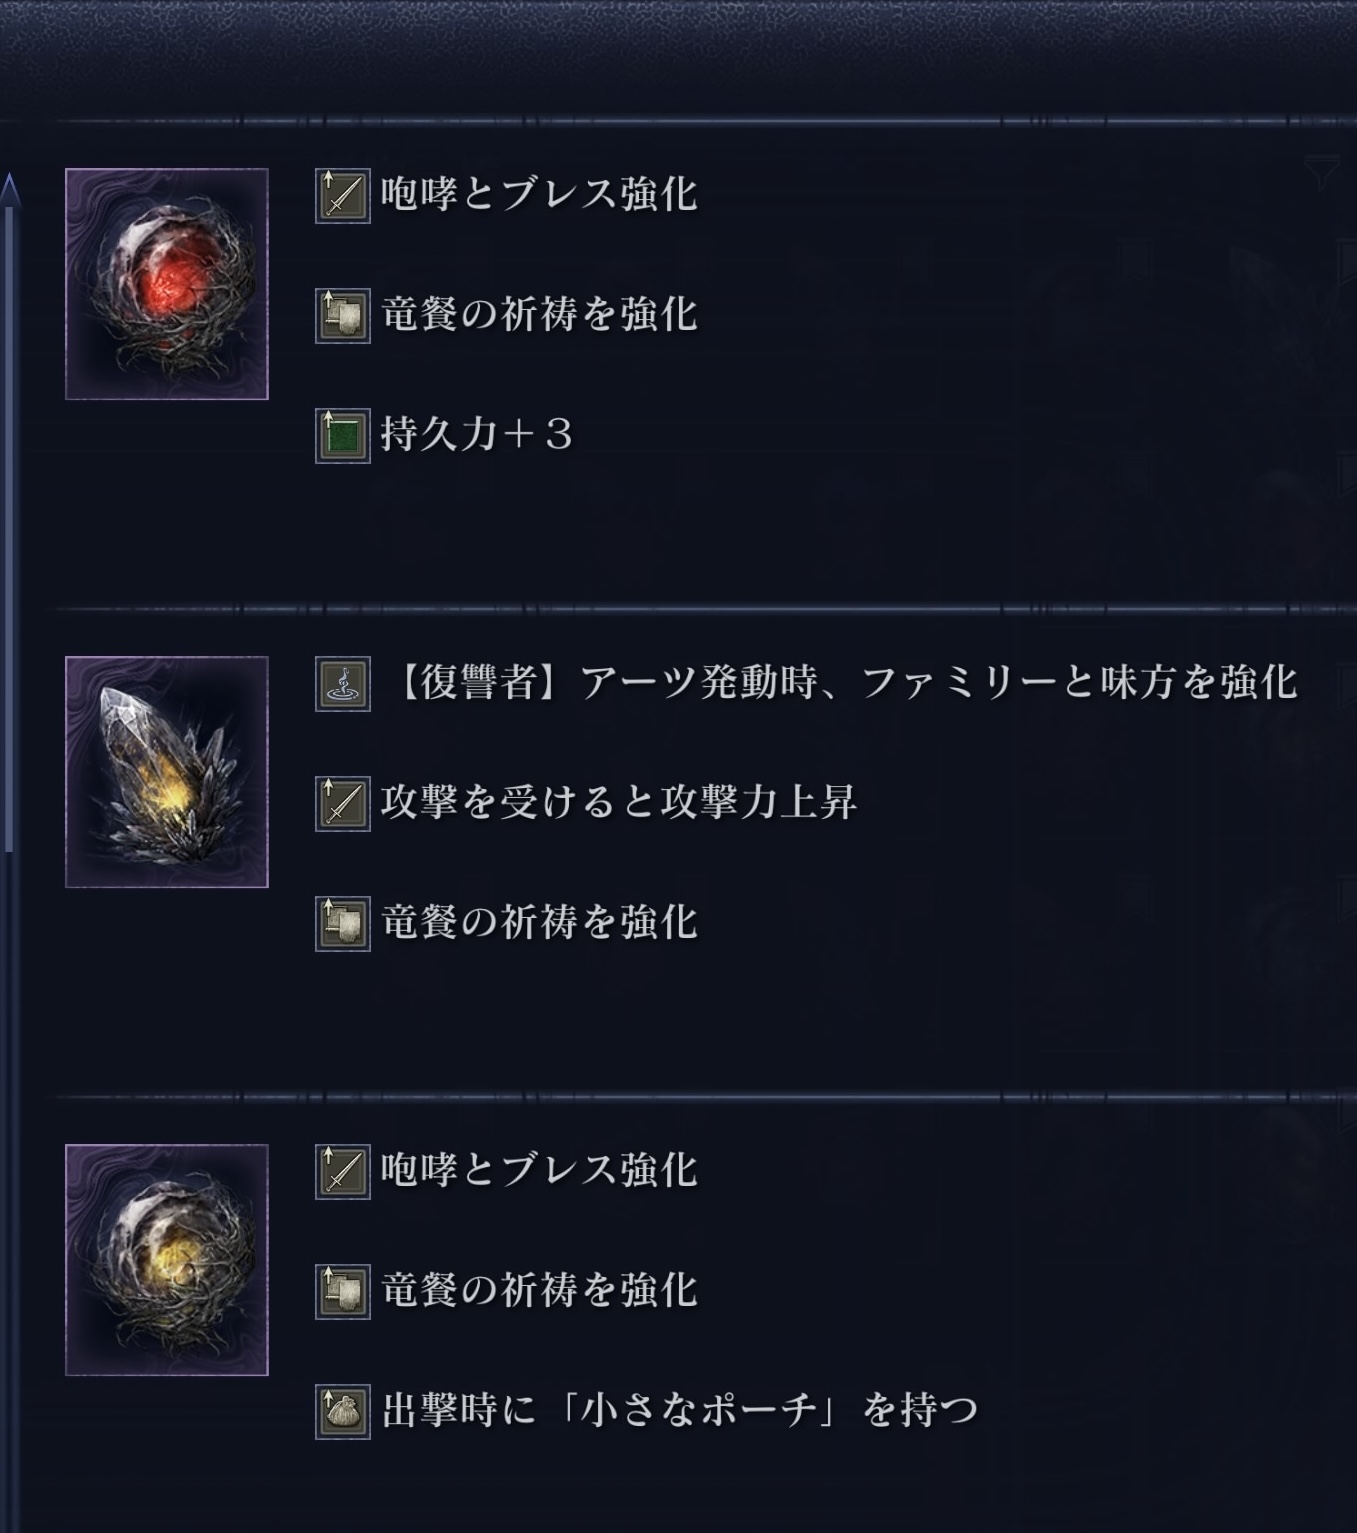
Task: Select the yellow orb relic thumbnail
Action: pos(167,1260)
